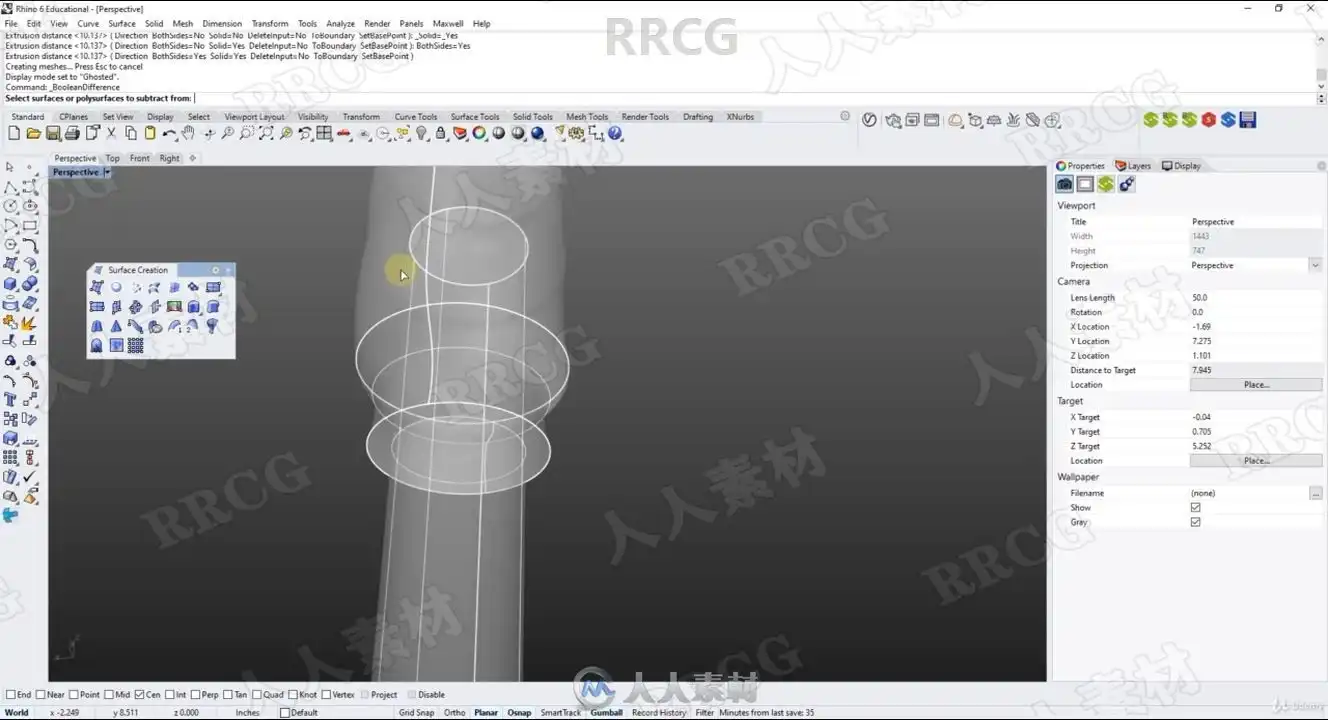Screen dimensions: 1328x720
Task: Click the command prompt input line
Action: [x=660, y=98]
